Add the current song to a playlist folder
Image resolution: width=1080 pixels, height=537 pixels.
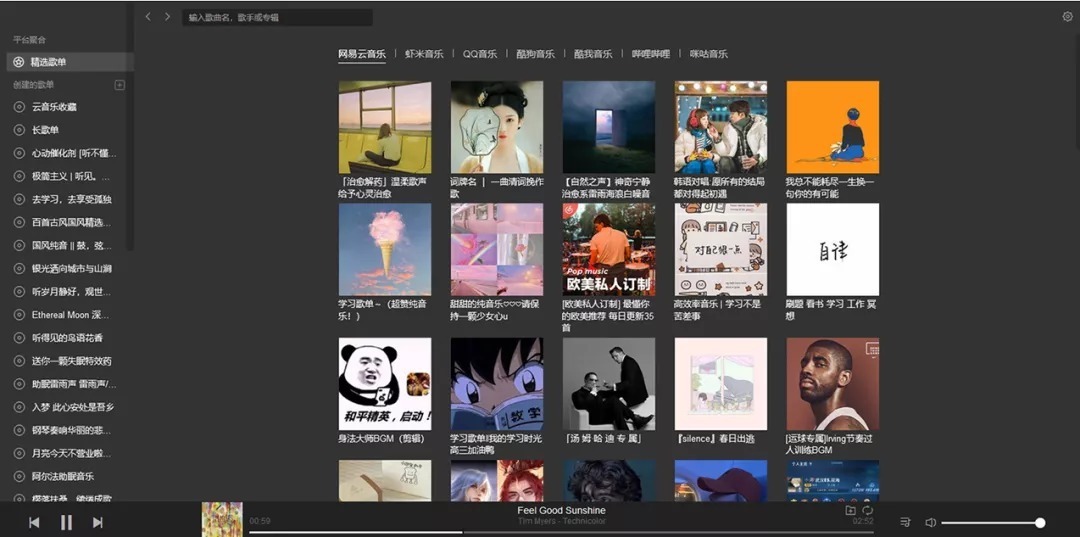(850, 510)
